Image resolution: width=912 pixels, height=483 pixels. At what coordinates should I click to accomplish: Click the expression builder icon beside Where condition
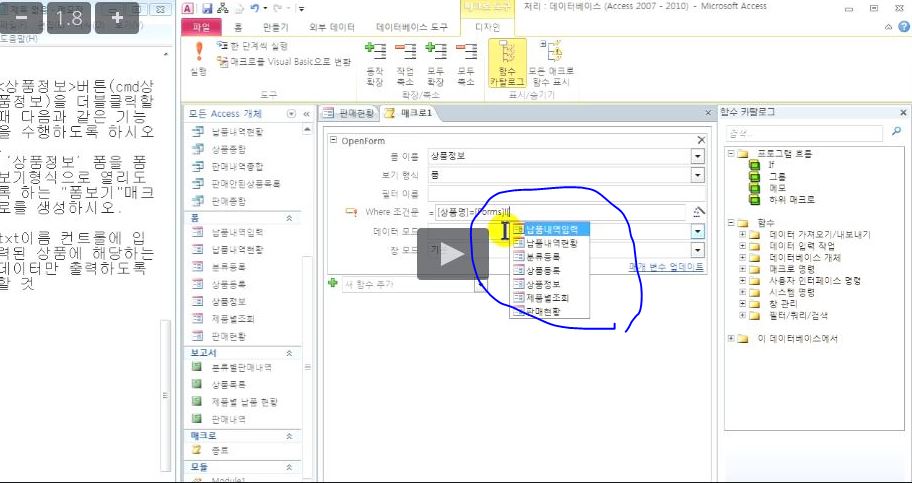pyautogui.click(x=699, y=211)
